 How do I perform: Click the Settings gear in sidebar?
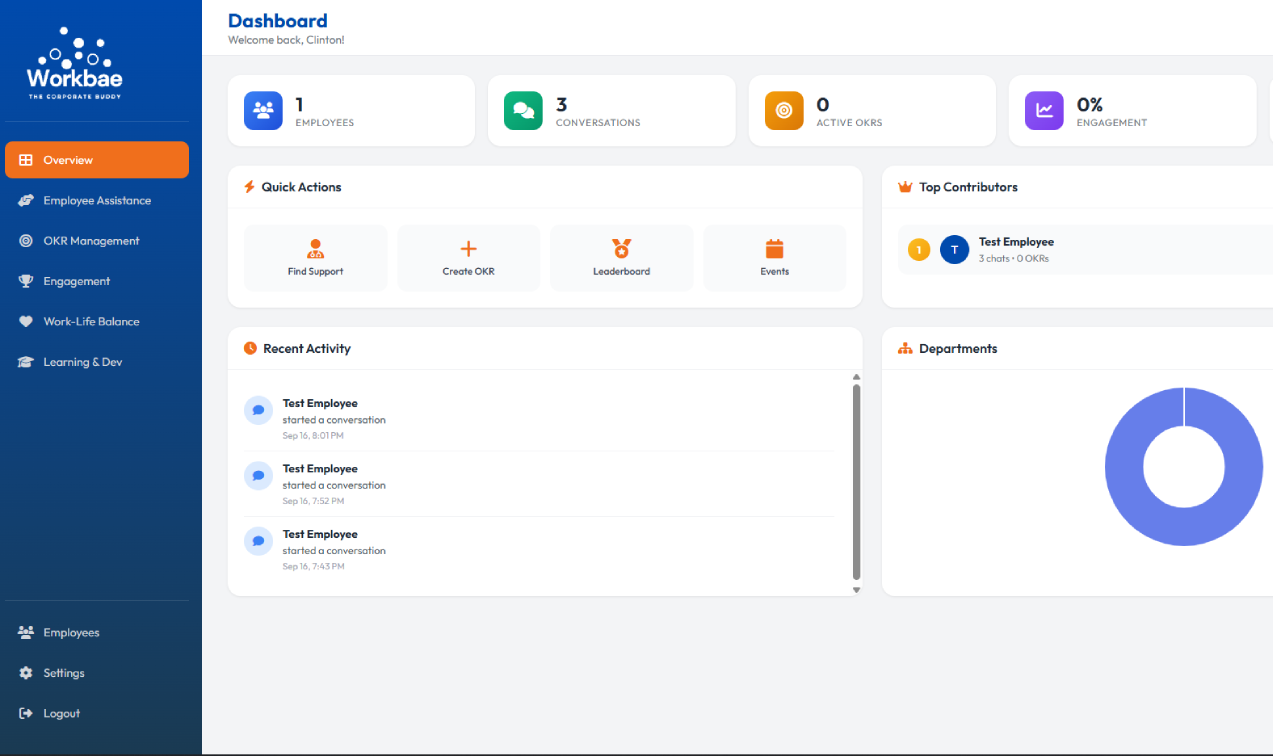point(63,673)
